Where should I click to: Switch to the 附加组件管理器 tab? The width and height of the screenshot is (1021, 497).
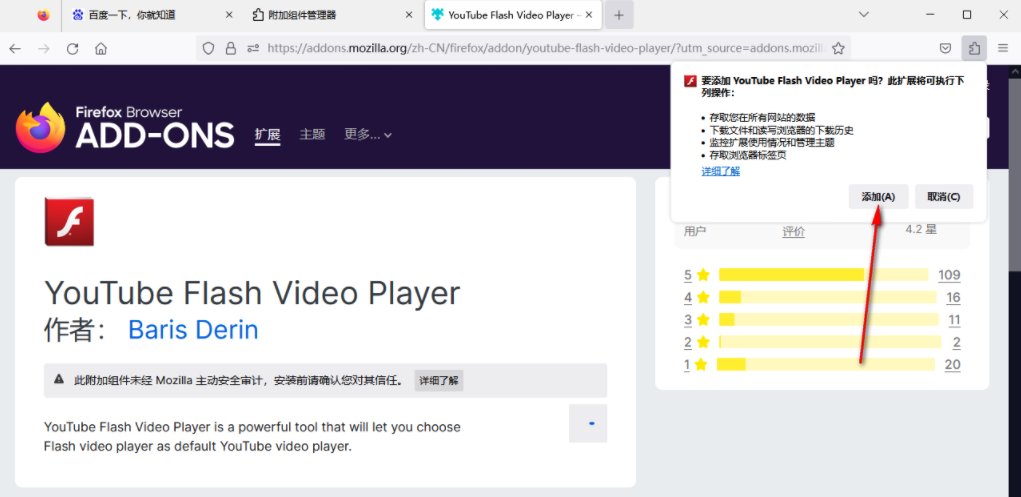coord(333,15)
